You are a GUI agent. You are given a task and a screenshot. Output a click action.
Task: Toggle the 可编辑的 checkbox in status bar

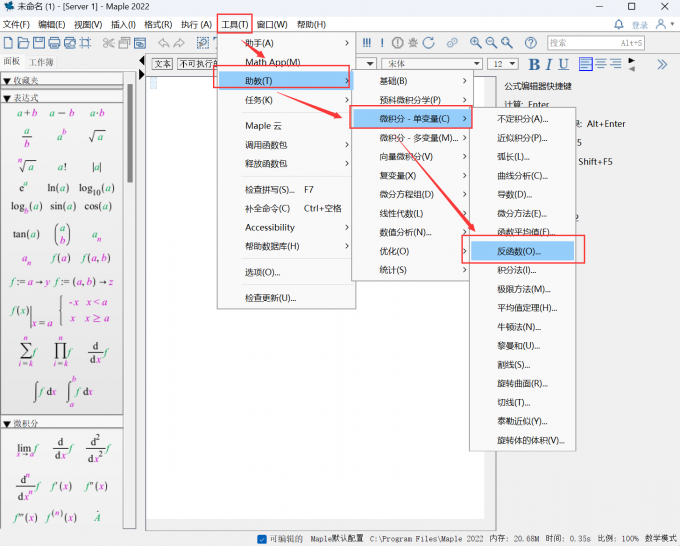tap(262, 538)
